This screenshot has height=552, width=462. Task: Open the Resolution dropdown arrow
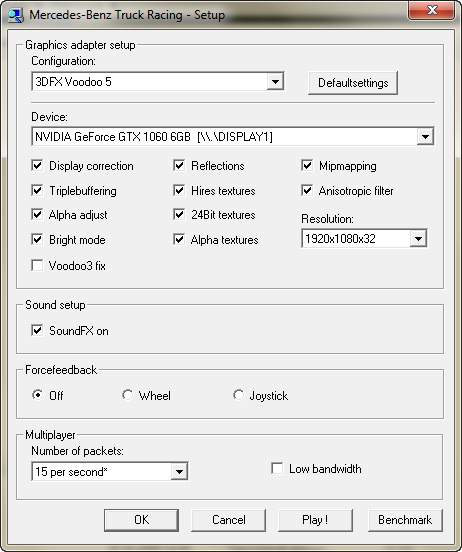click(x=418, y=239)
